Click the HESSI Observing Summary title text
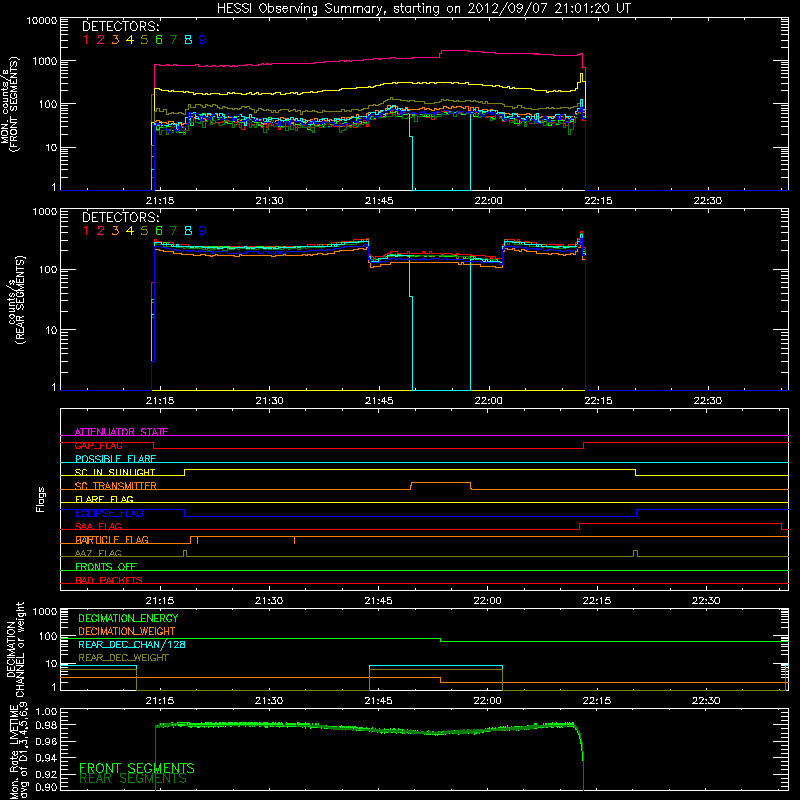This screenshot has height=800, width=800. pyautogui.click(x=424, y=8)
